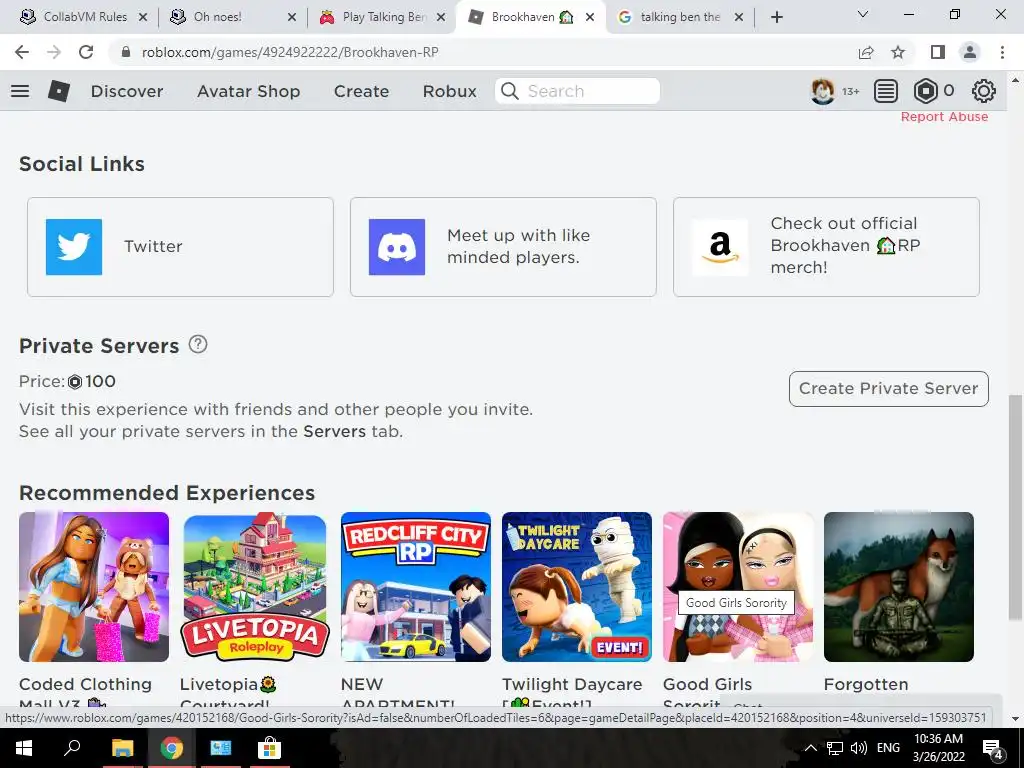Viewport: 1024px width, 768px height.
Task: Switch to the CollabVM Rules tab
Action: [85, 17]
